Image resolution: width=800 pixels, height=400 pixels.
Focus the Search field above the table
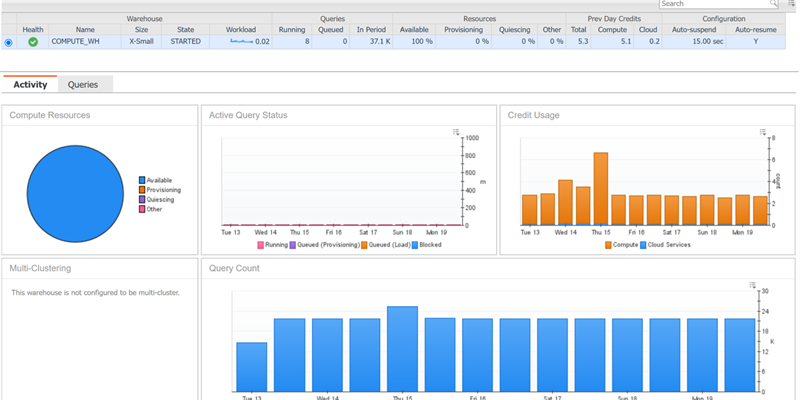(719, 4)
